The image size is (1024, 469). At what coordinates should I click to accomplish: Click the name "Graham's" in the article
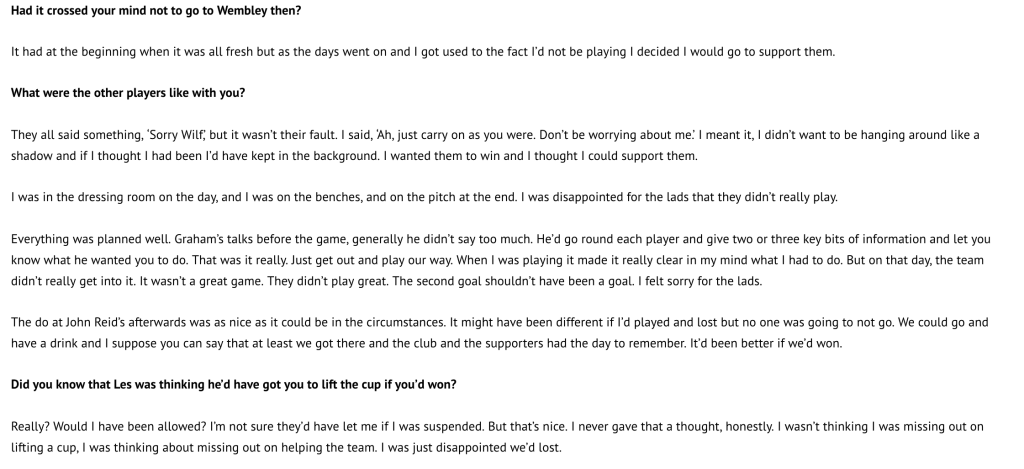pos(200,240)
